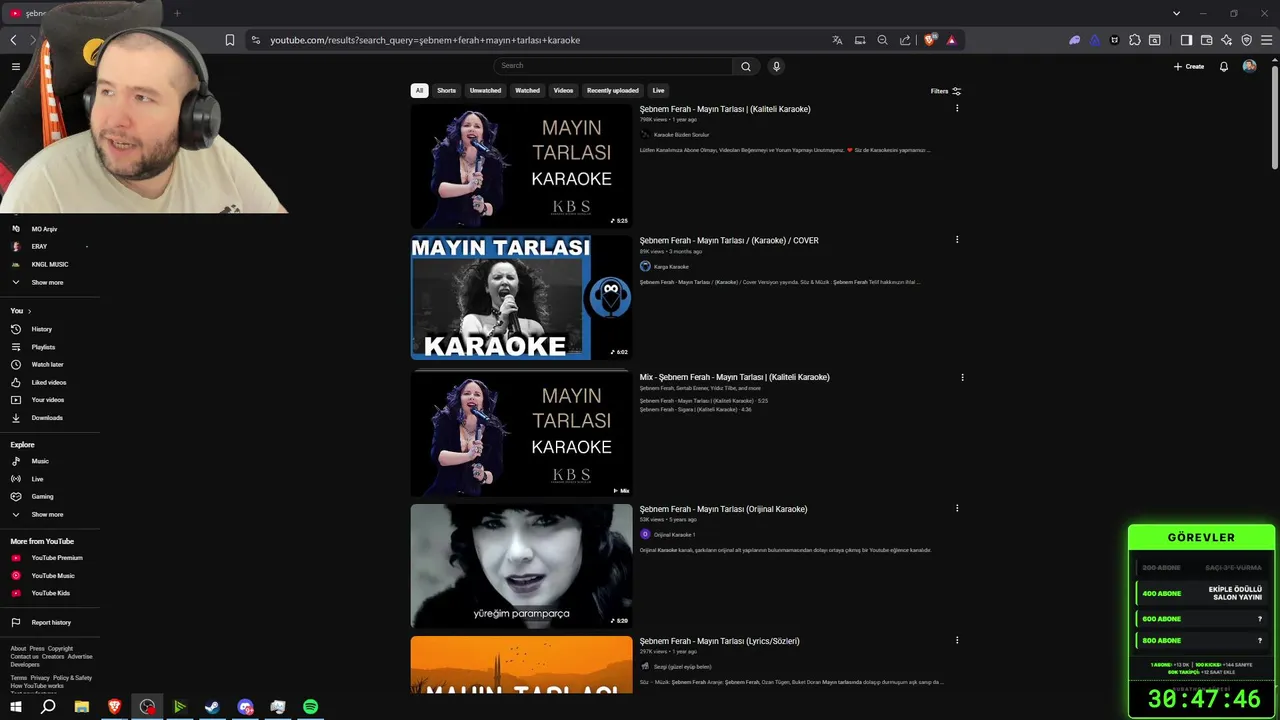Click the share page icon in address bar
1280x720 pixels.
[905, 40]
